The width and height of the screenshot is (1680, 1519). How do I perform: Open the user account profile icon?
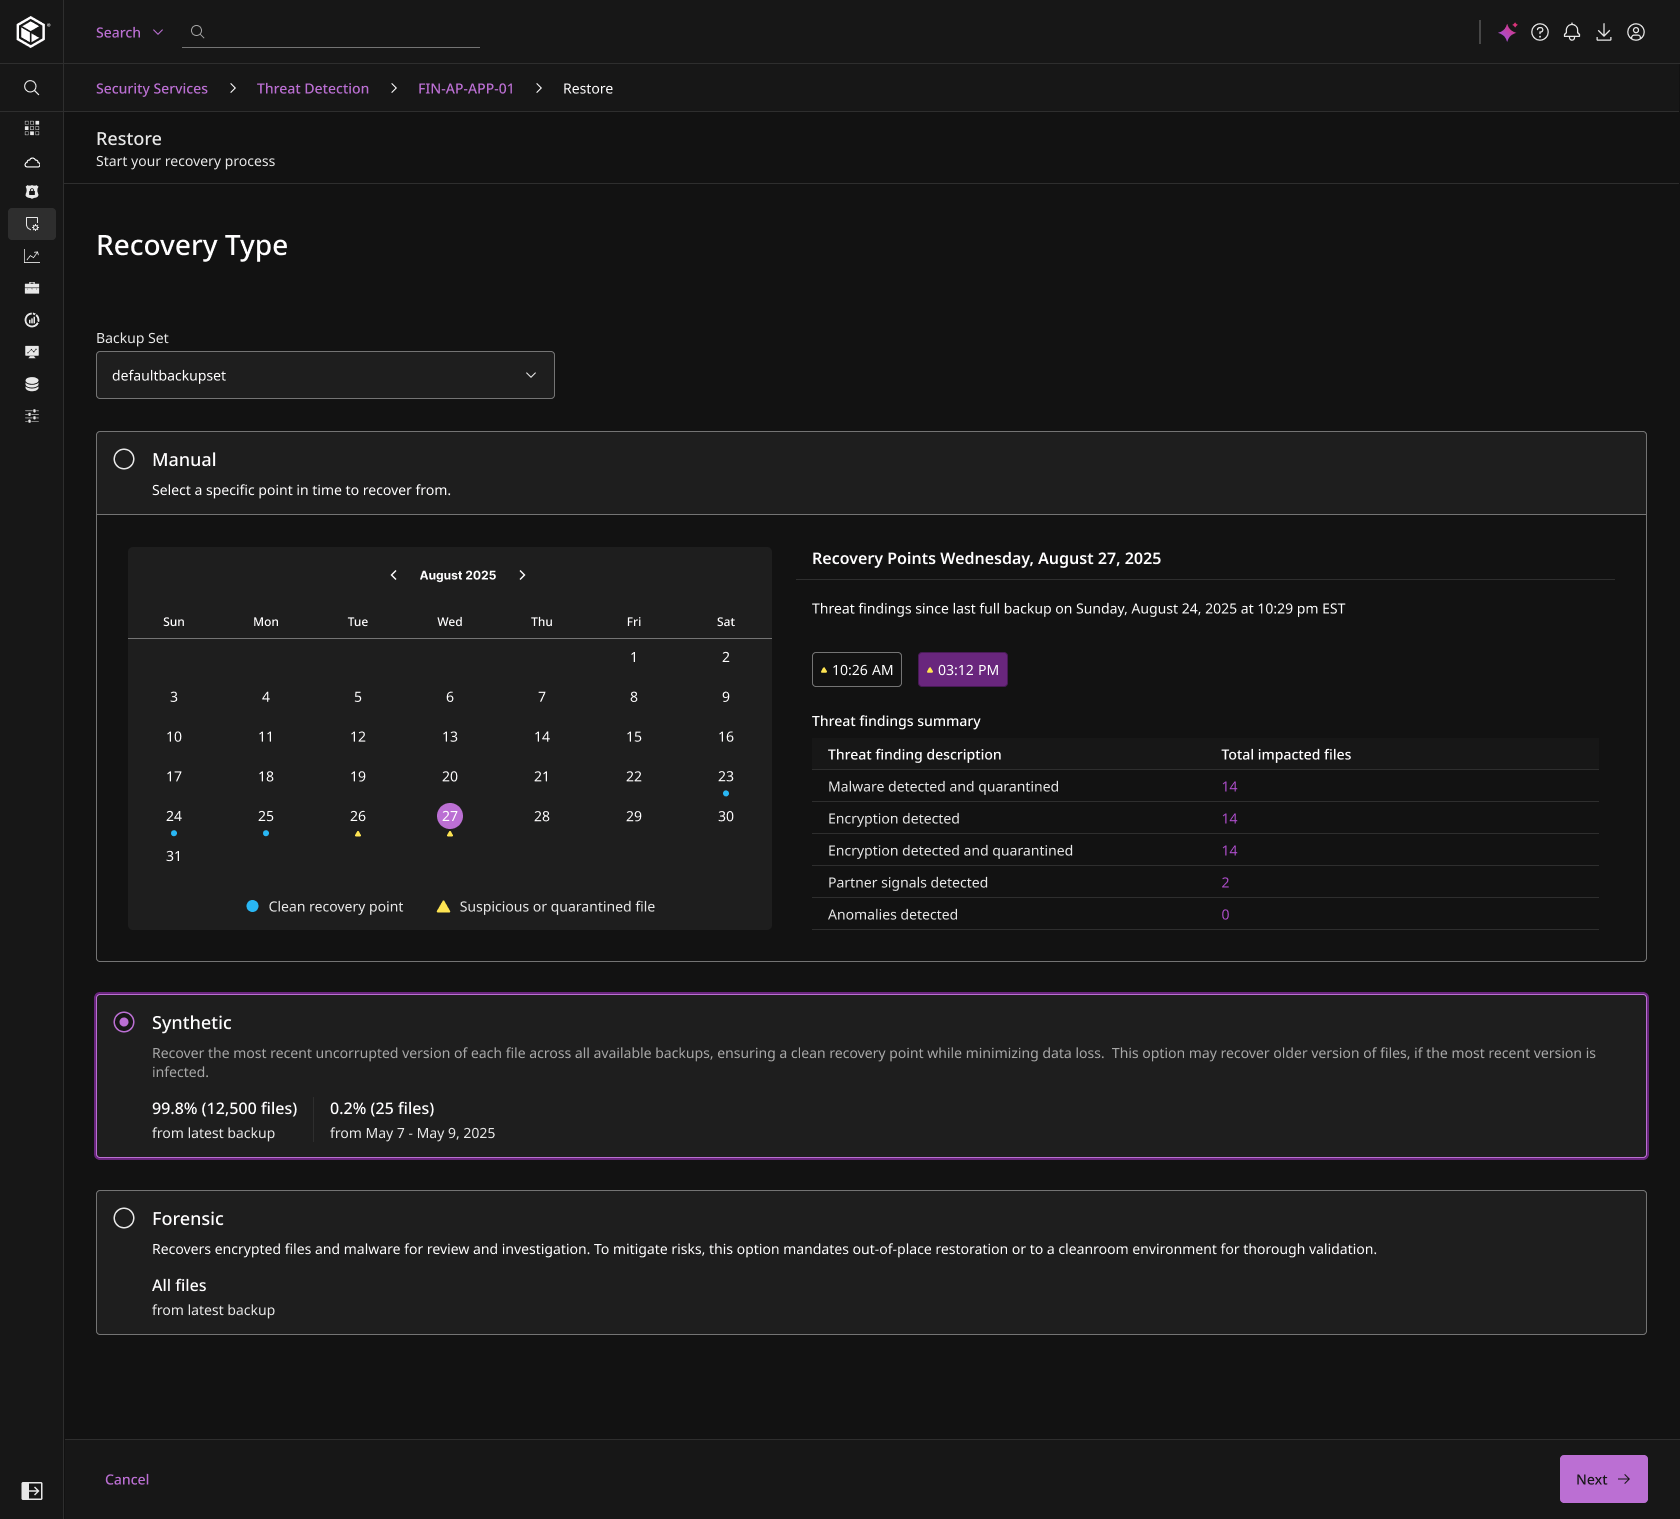pyautogui.click(x=1636, y=32)
